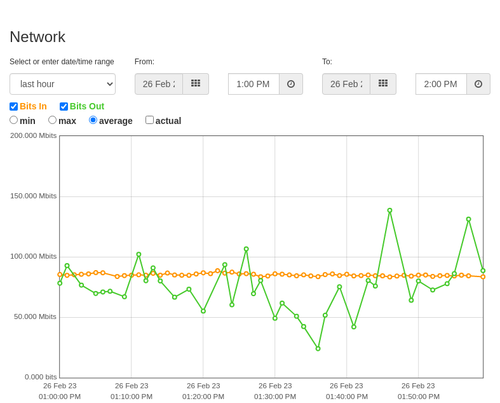Click the From time field 1:00 PM
Viewport: 500px width, 403px height.
coord(254,84)
